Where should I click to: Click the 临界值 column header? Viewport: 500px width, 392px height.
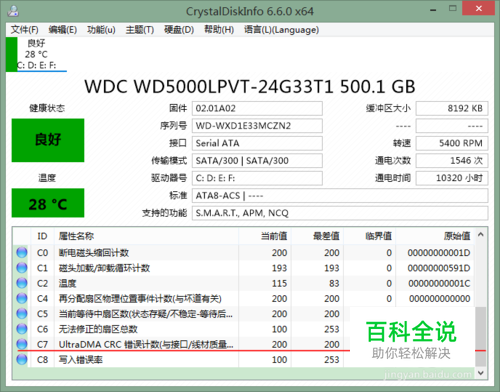point(370,236)
